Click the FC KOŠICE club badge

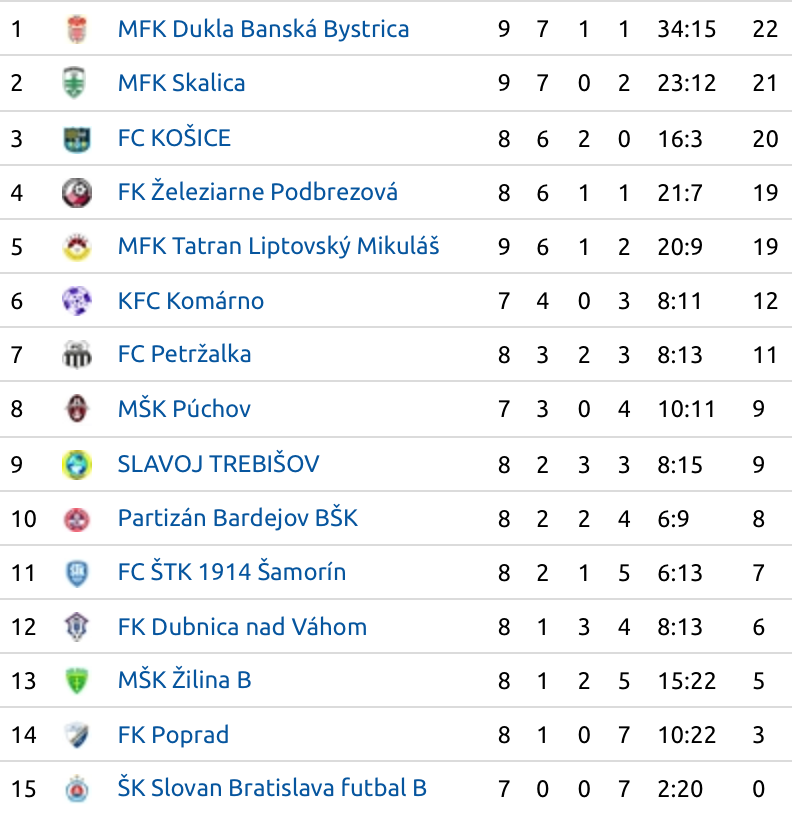77,139
